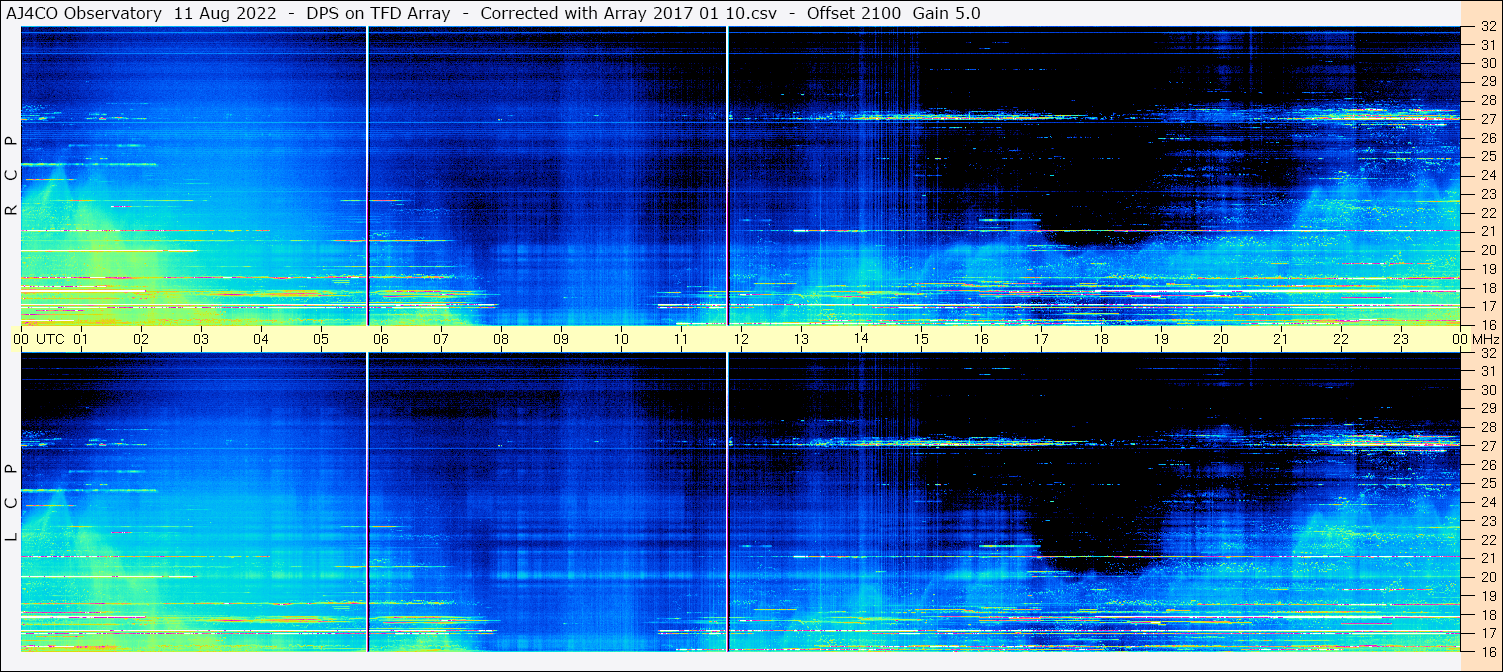
Task: Select the 27 MHz tick in the lower LCP scale
Action: click(1487, 446)
